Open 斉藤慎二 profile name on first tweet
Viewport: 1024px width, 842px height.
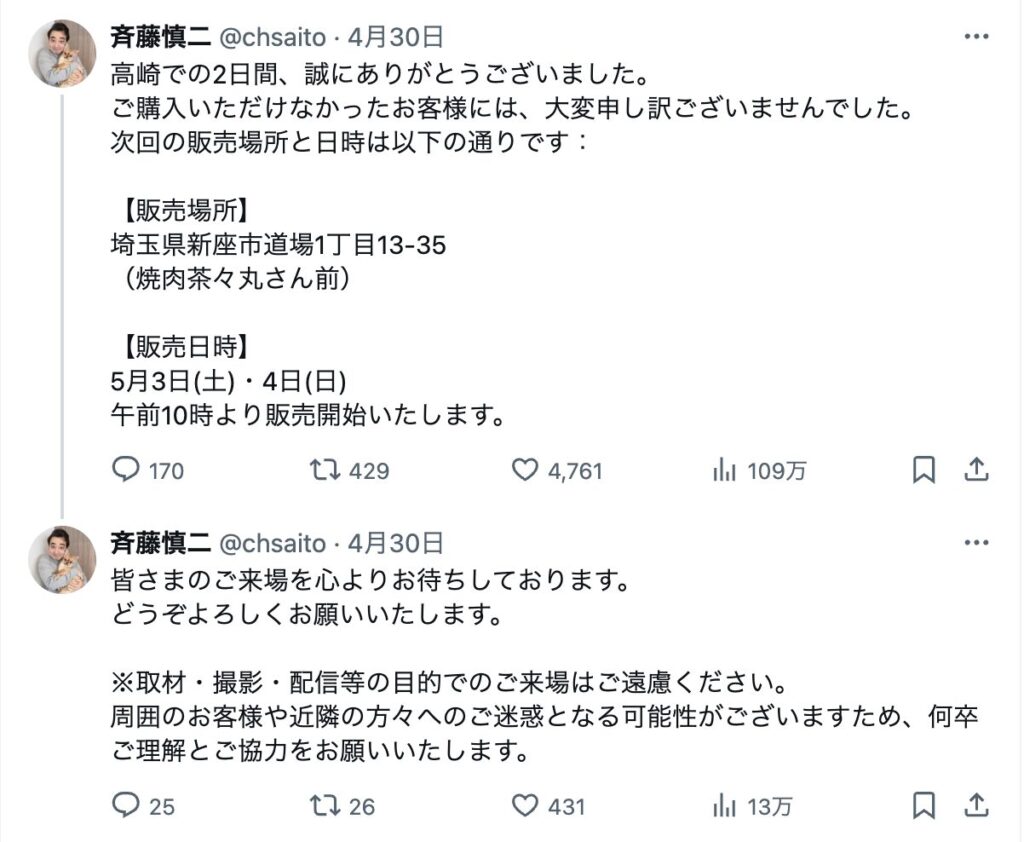point(160,37)
